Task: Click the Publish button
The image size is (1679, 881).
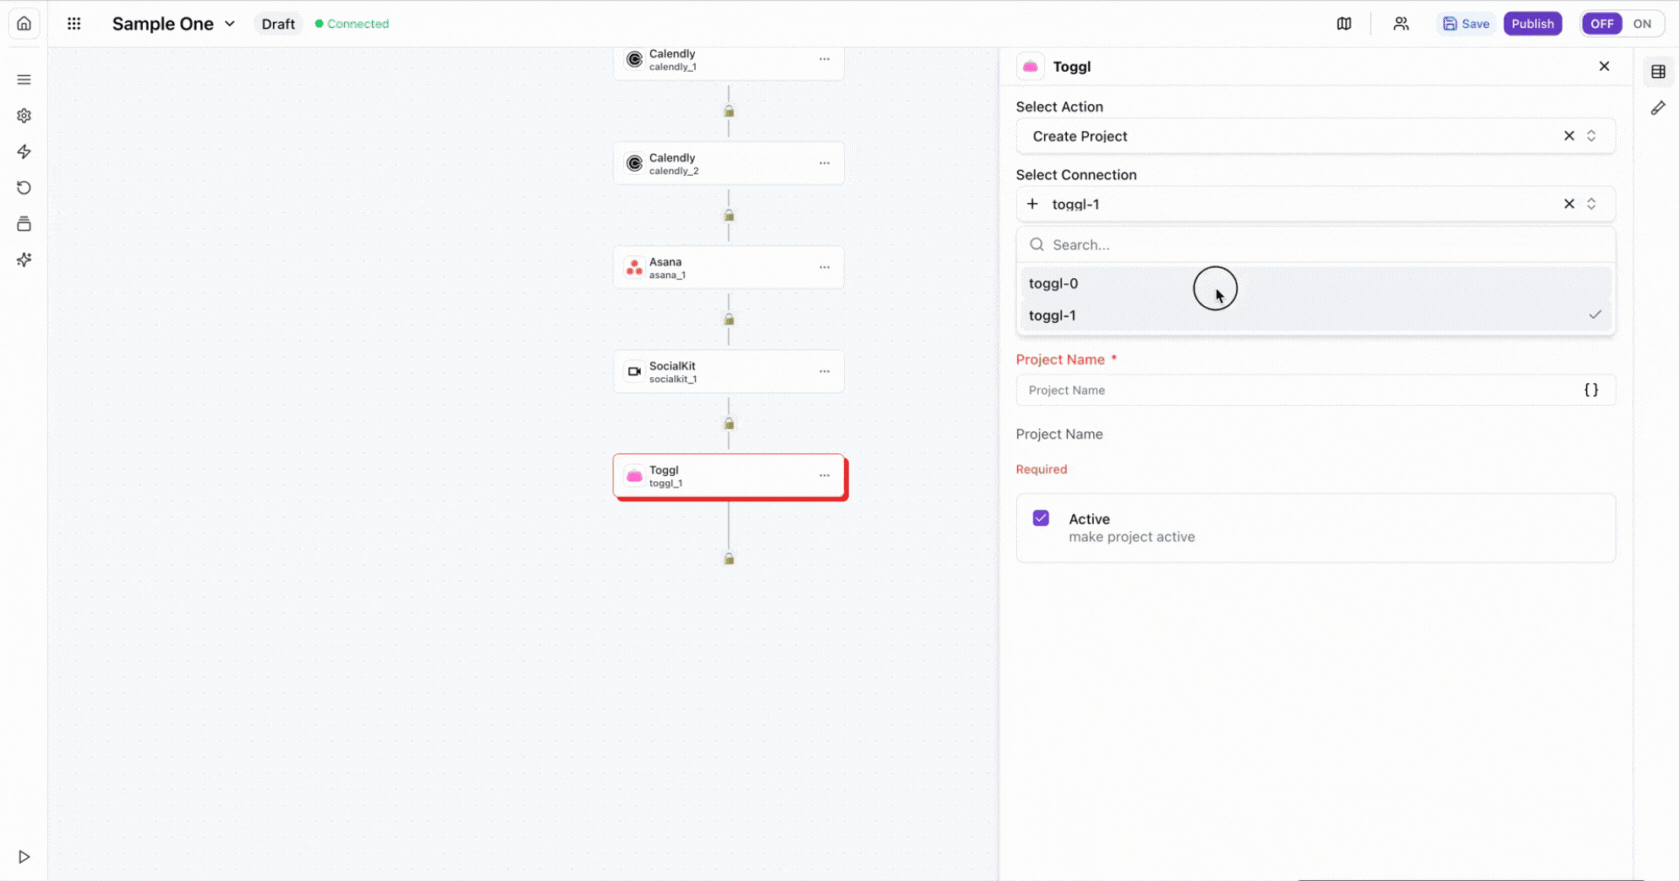Action: (x=1532, y=24)
